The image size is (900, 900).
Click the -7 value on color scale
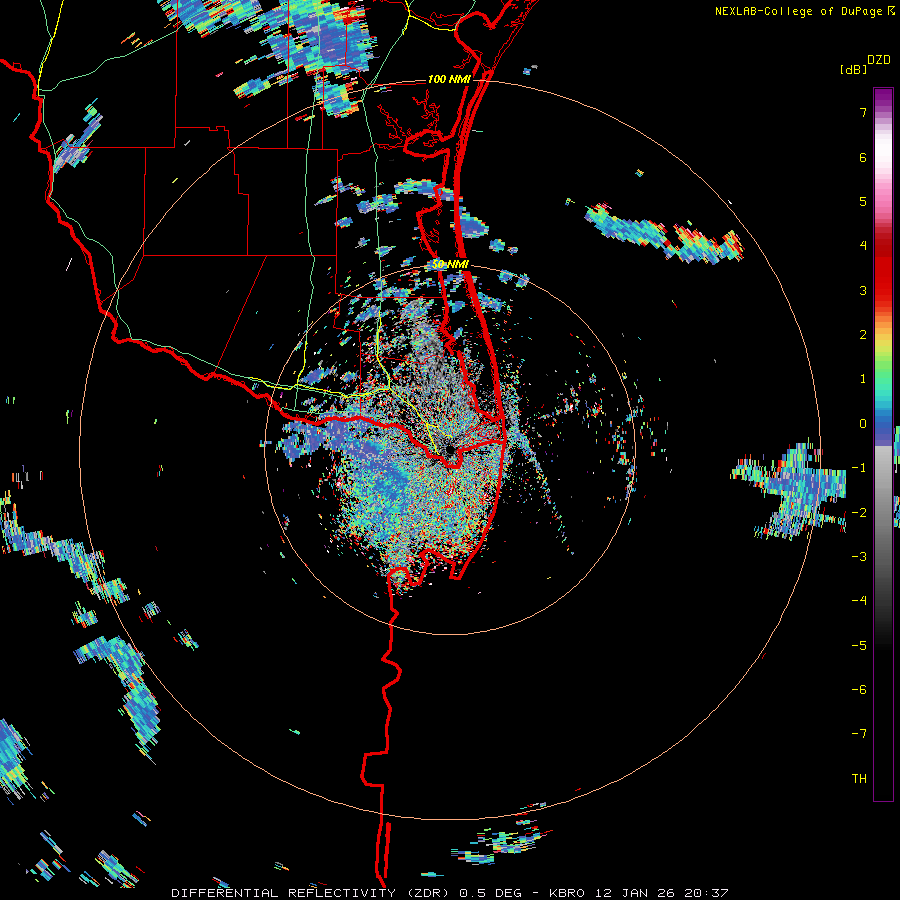(x=859, y=734)
